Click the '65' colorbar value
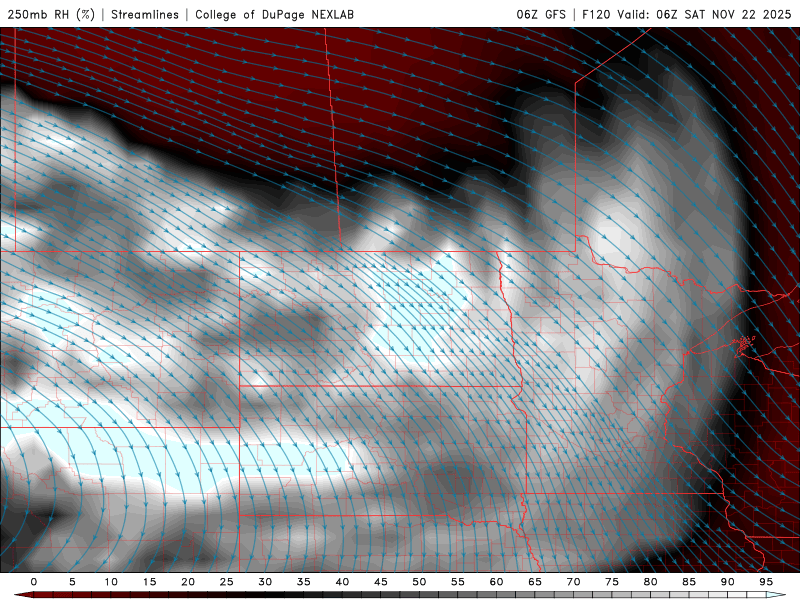The image size is (800, 600). pyautogui.click(x=535, y=582)
